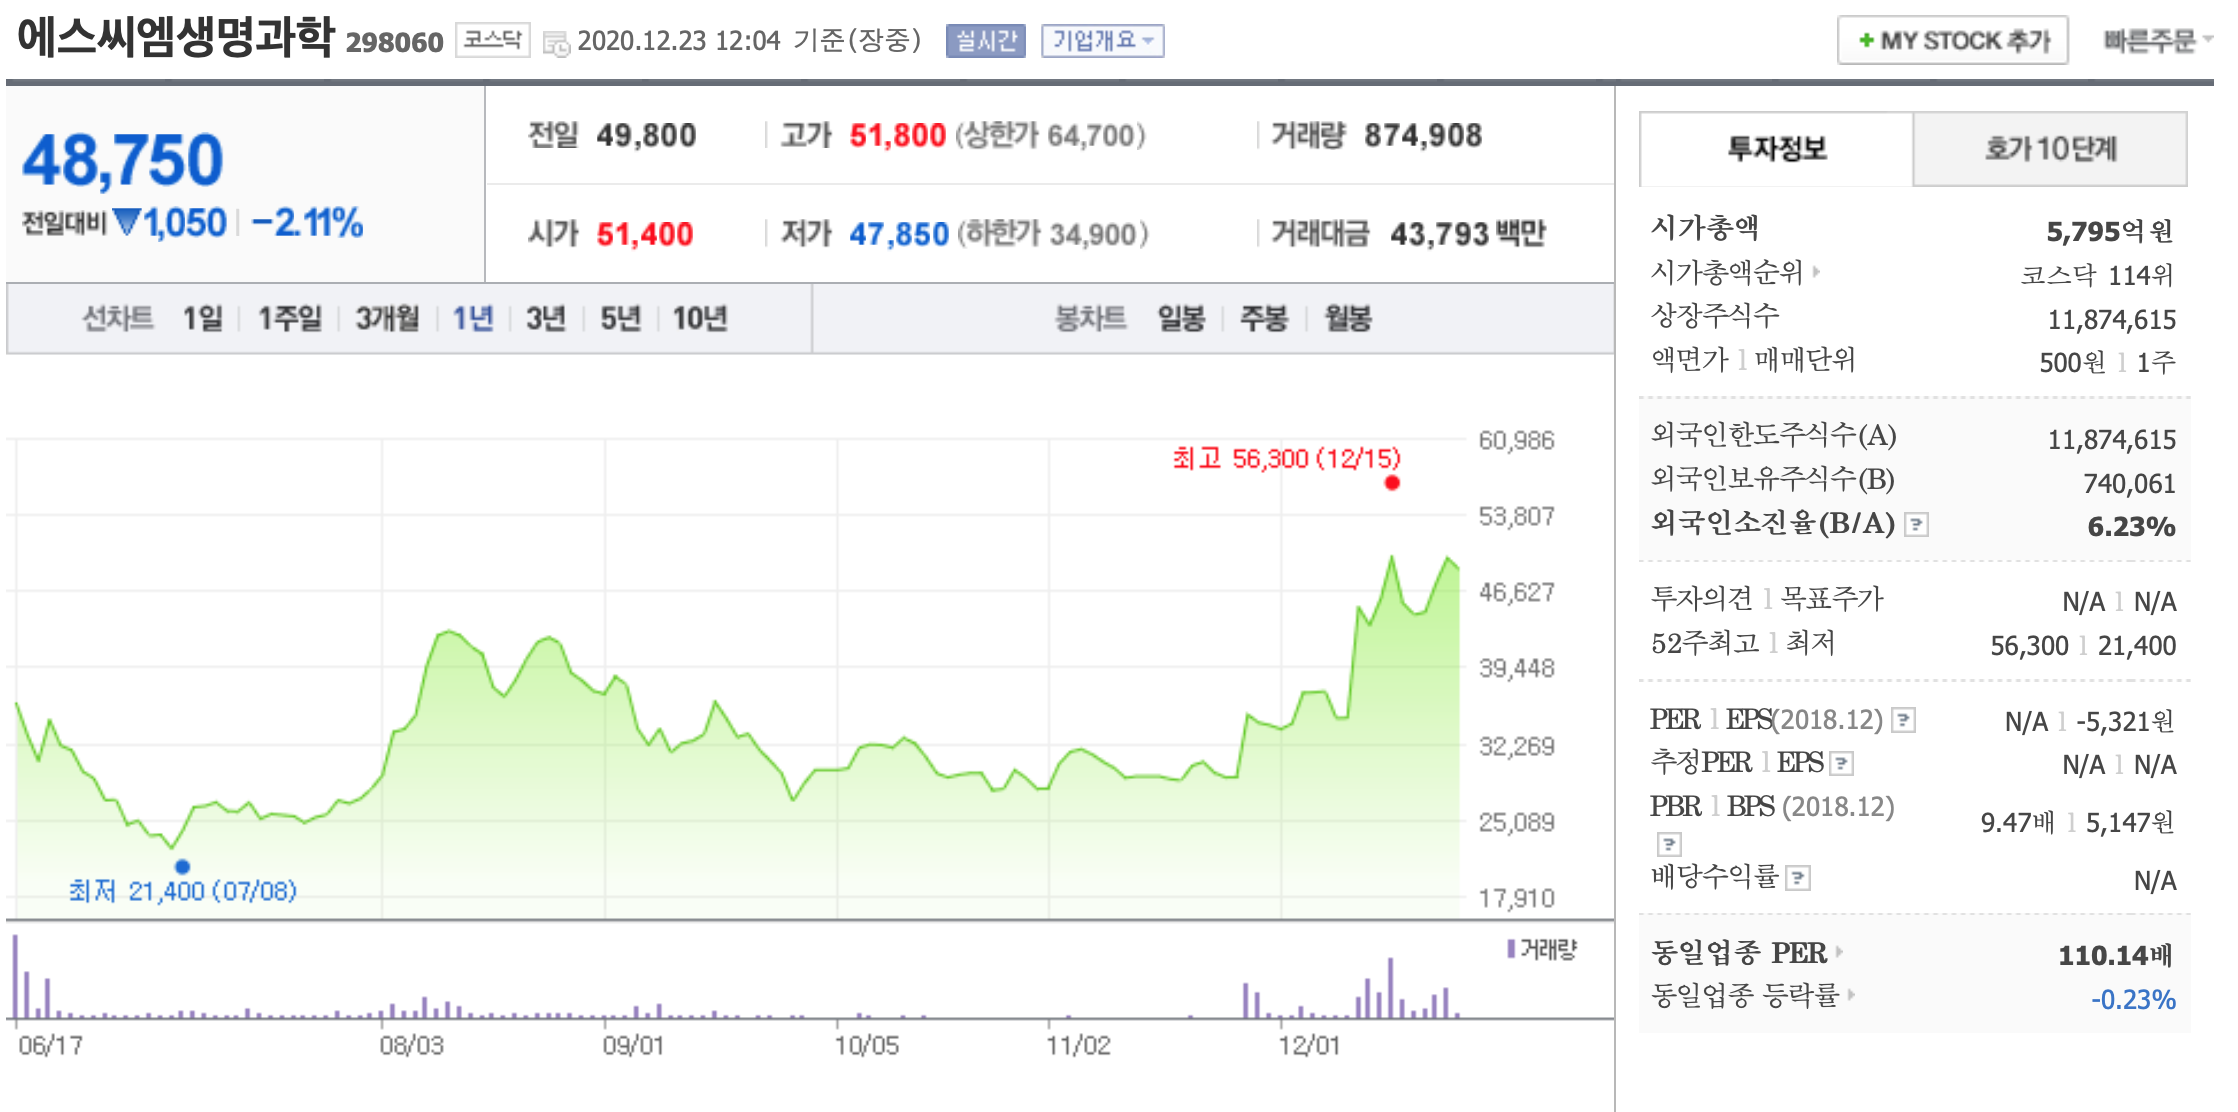The width and height of the screenshot is (2238, 1112).
Task: Select the 5년 line chart period
Action: point(620,318)
